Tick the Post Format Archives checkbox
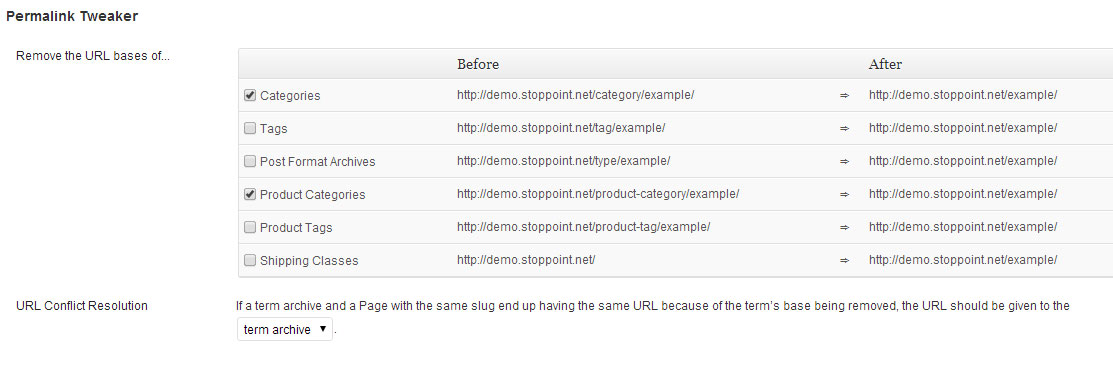 point(250,161)
